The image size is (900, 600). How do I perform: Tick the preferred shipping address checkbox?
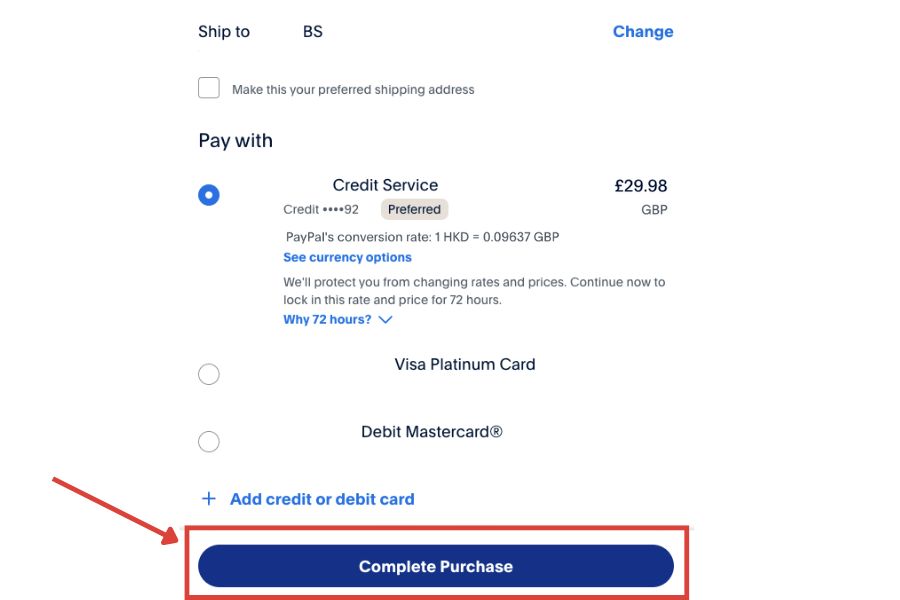(209, 88)
